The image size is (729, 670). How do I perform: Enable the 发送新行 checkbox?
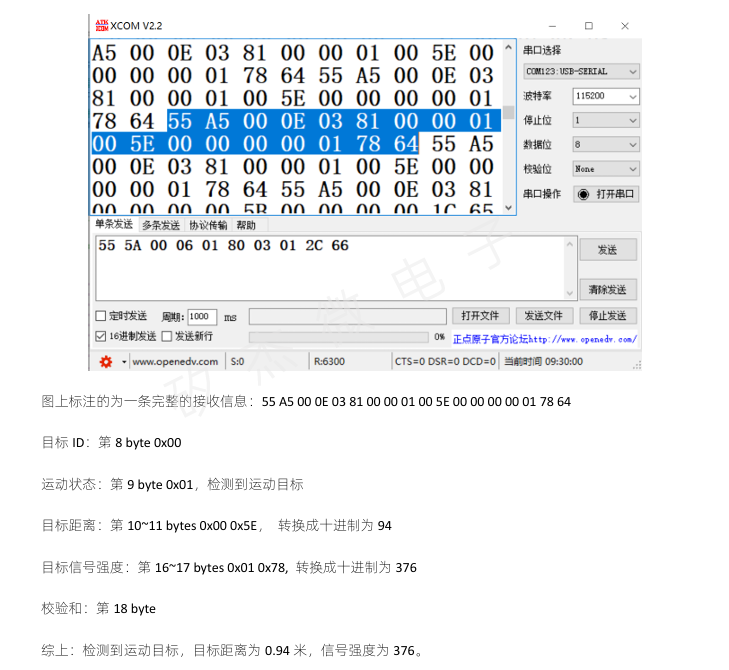(167, 336)
